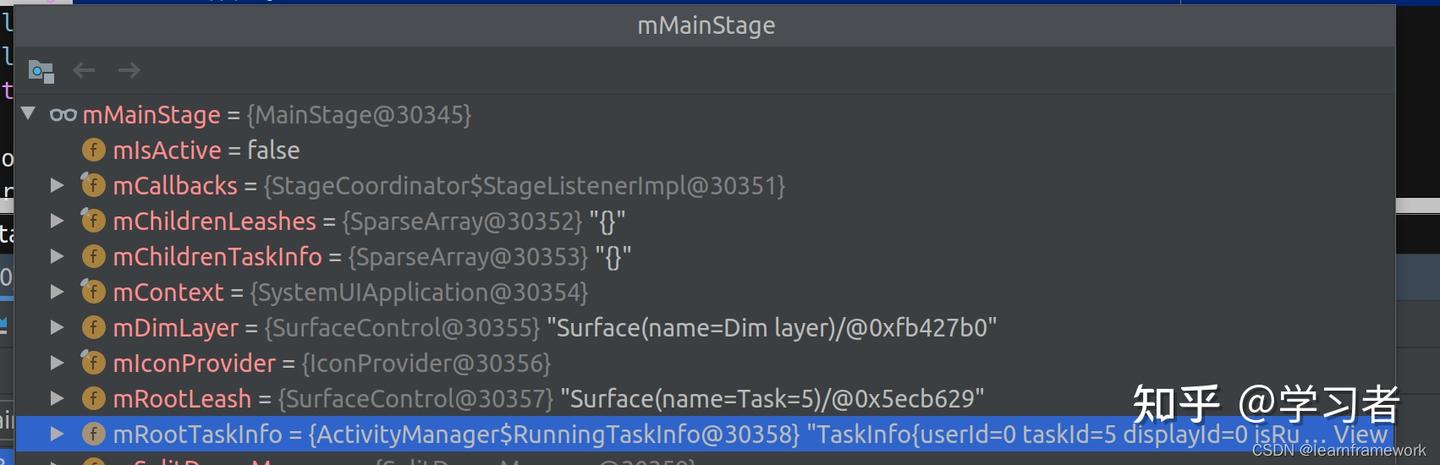Image resolution: width=1440 pixels, height=465 pixels.
Task: Click the mMainStage popup title bar
Action: [706, 26]
